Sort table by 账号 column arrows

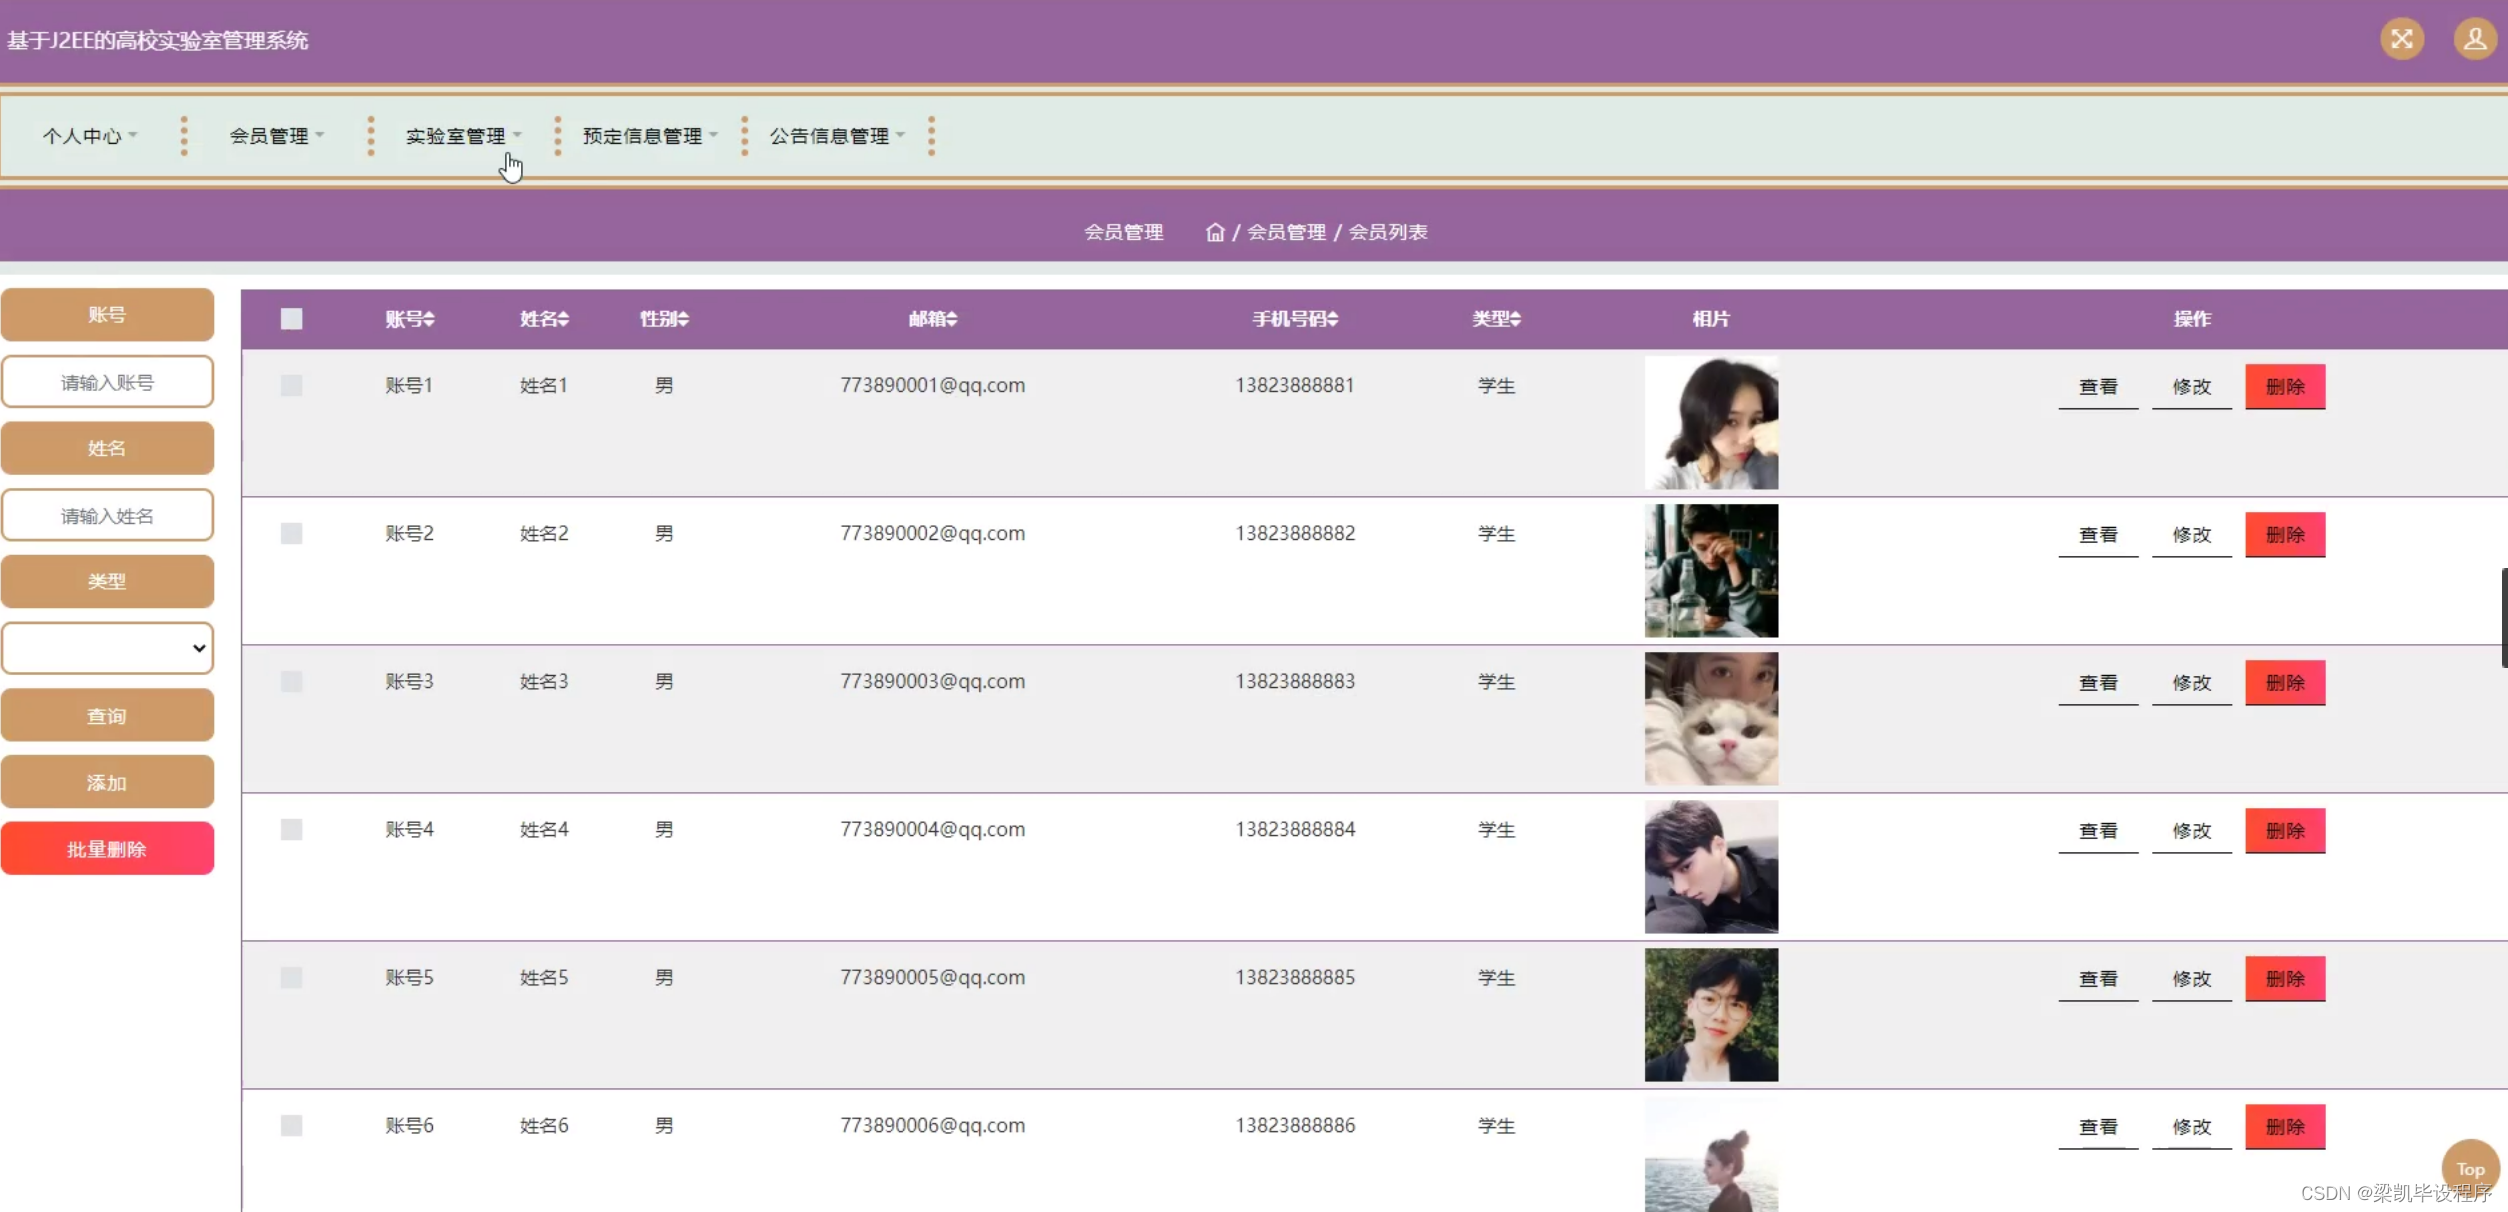point(429,319)
